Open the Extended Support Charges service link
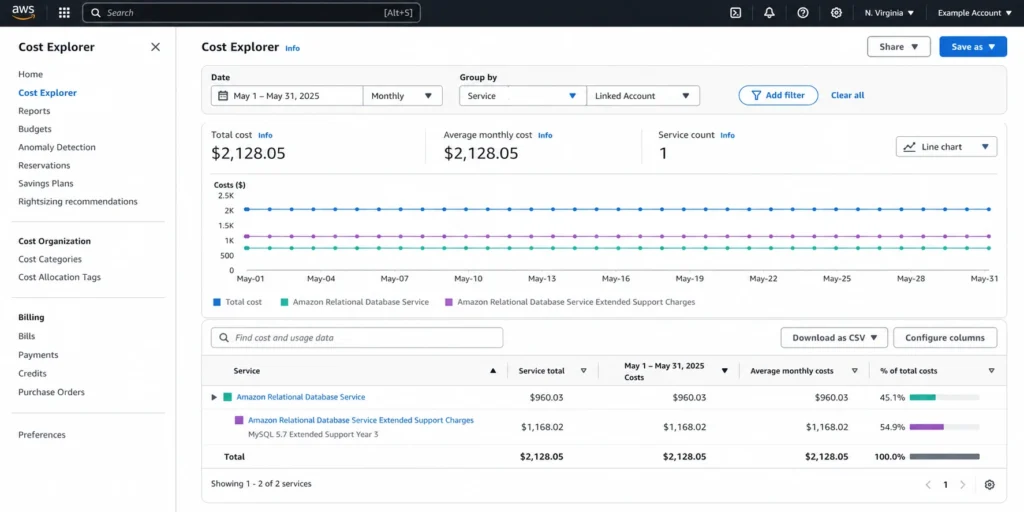The width and height of the screenshot is (1024, 512). pyautogui.click(x=360, y=421)
